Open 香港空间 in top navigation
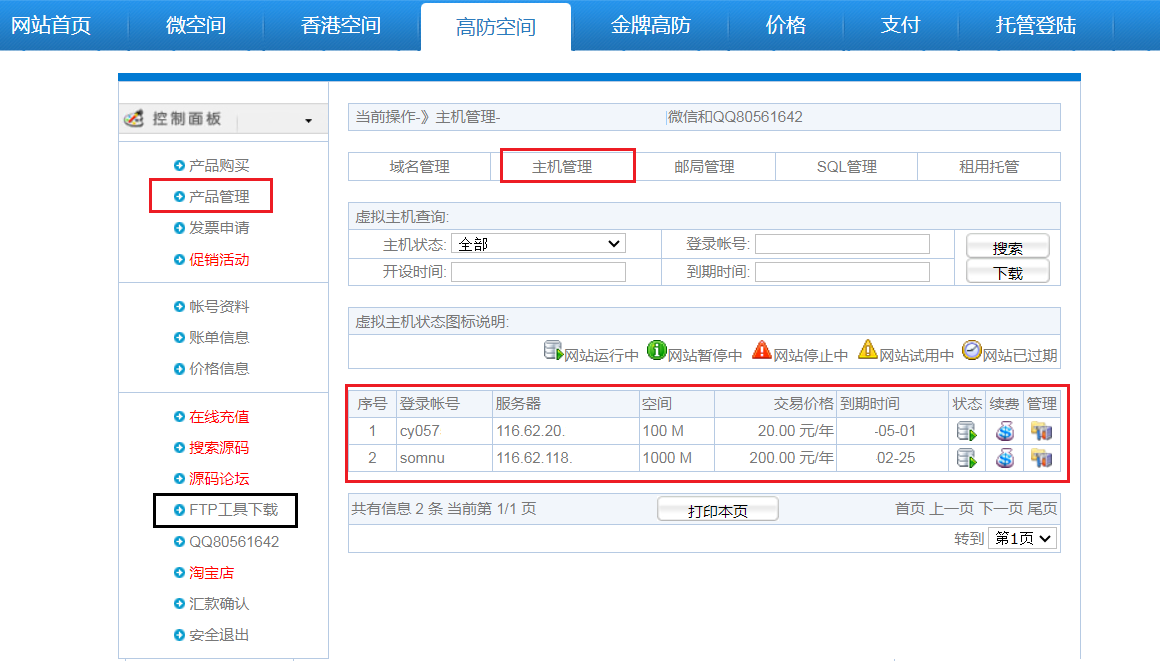1160x661 pixels. point(341,25)
